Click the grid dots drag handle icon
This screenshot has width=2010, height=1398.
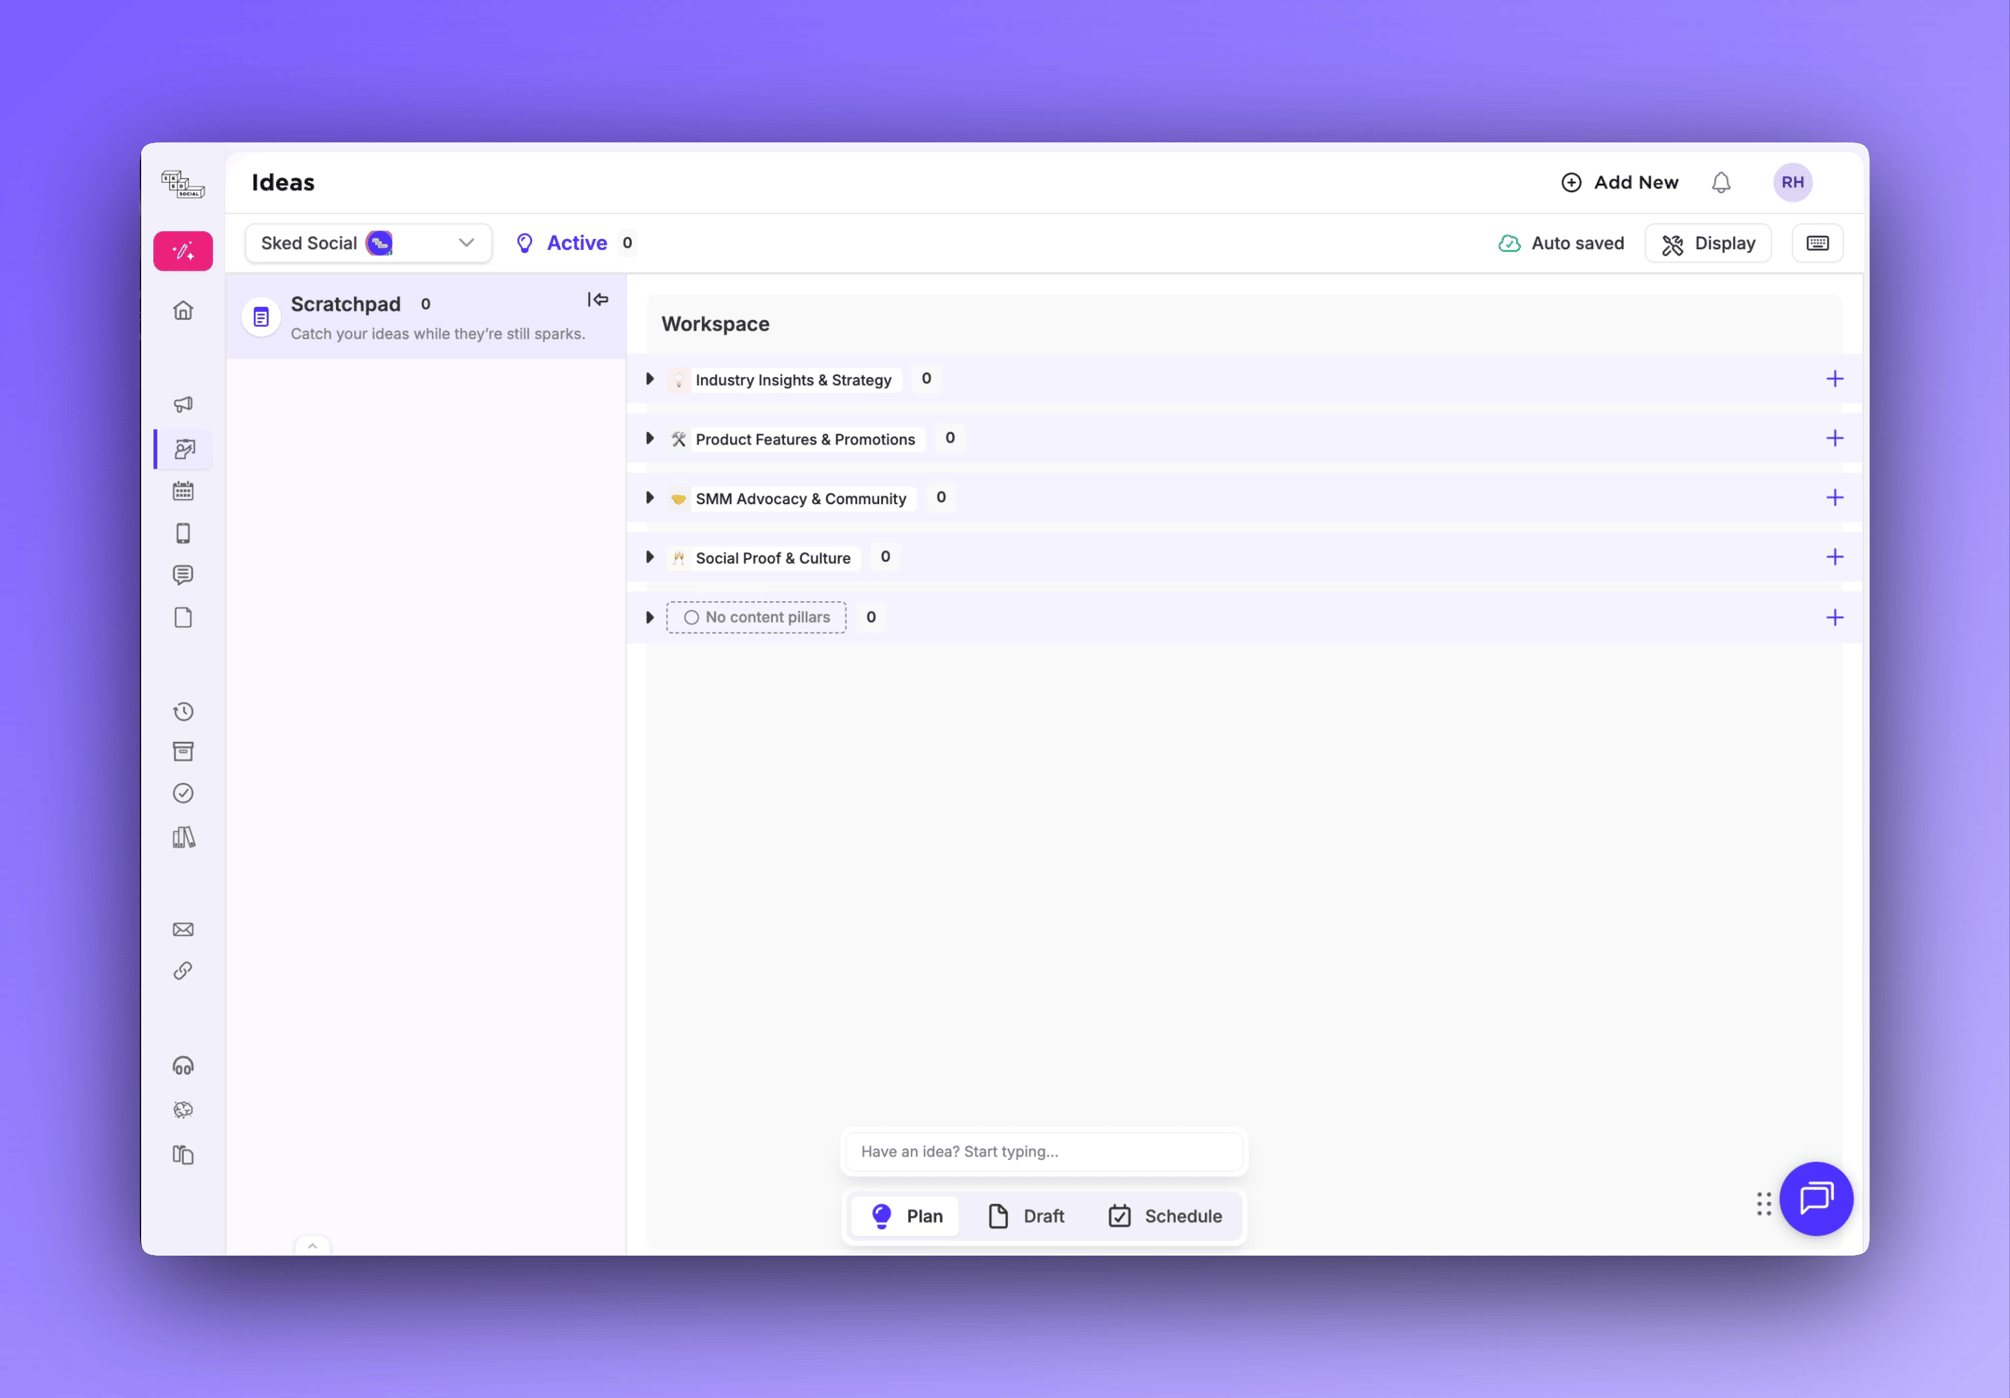[1764, 1204]
